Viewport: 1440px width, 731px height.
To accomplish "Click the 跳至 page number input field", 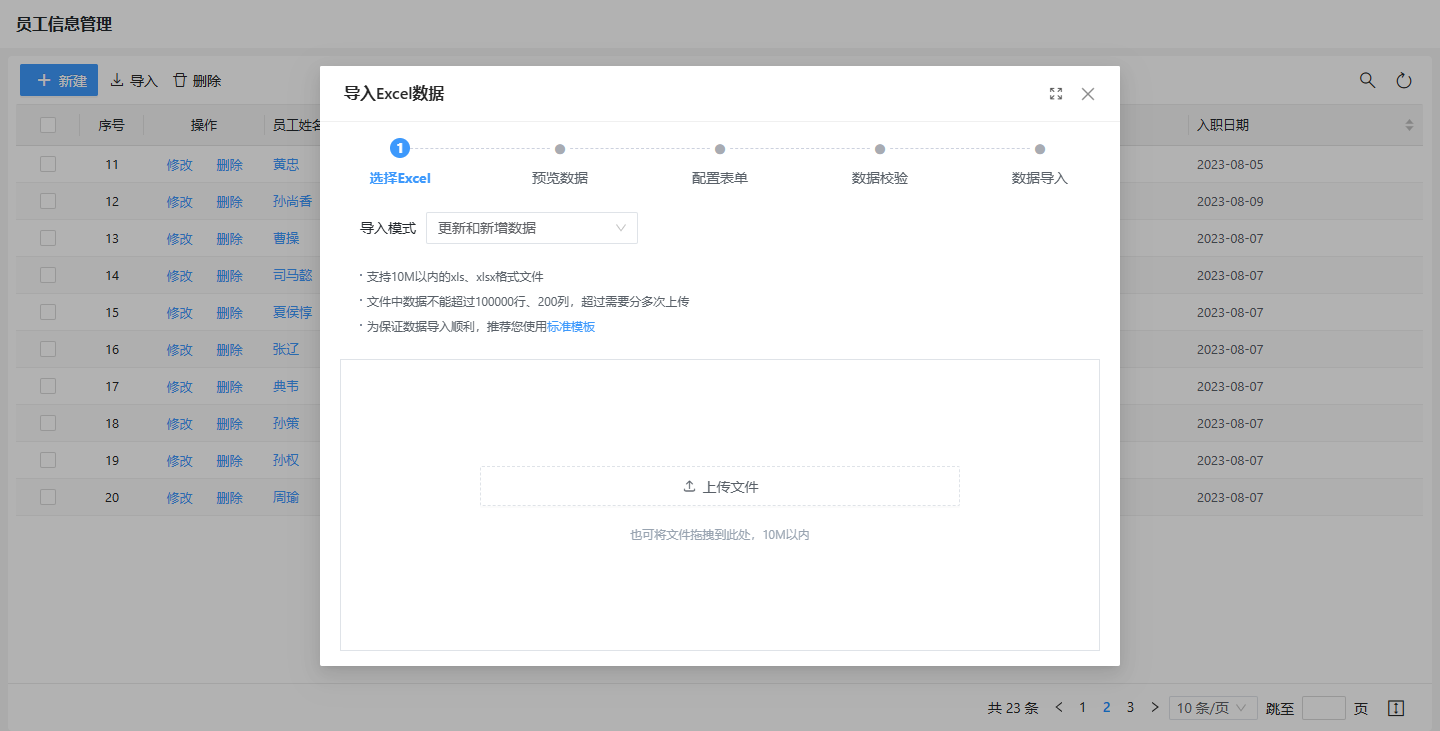I will pyautogui.click(x=1323, y=708).
